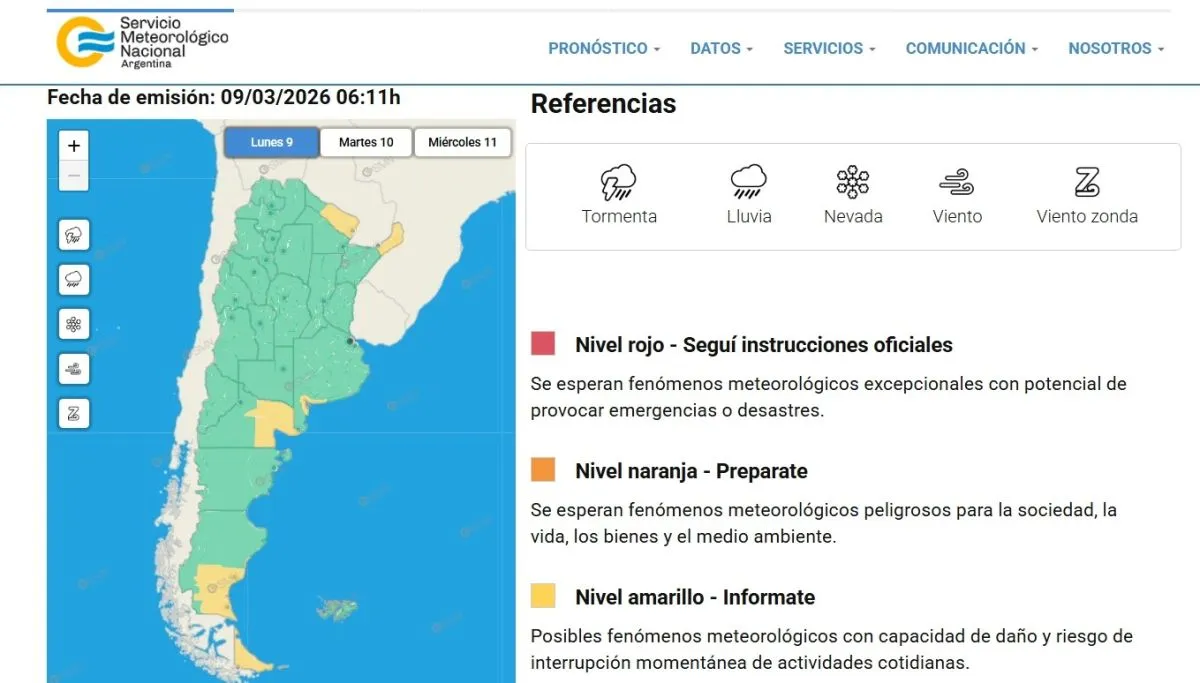1200x683 pixels.
Task: Zoom in on the map with the plus button
Action: pyautogui.click(x=73, y=144)
